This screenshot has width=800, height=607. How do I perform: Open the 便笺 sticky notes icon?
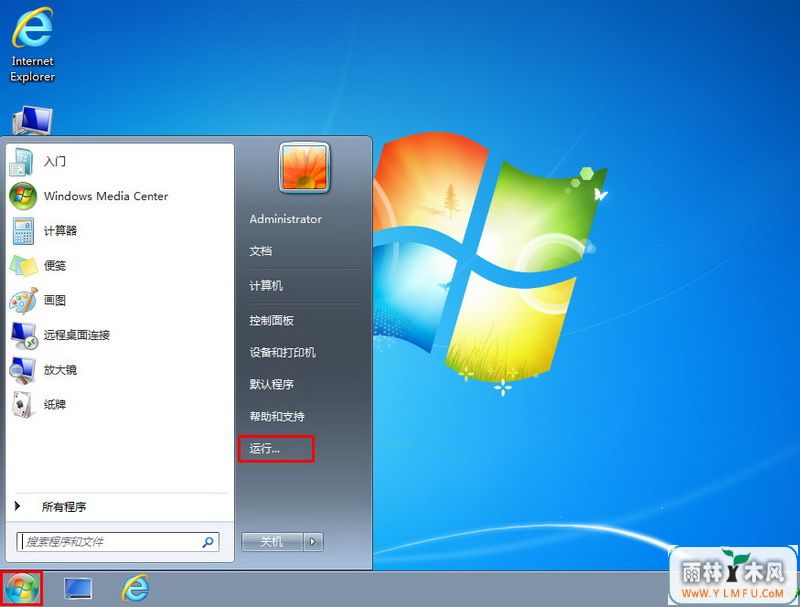pos(23,265)
